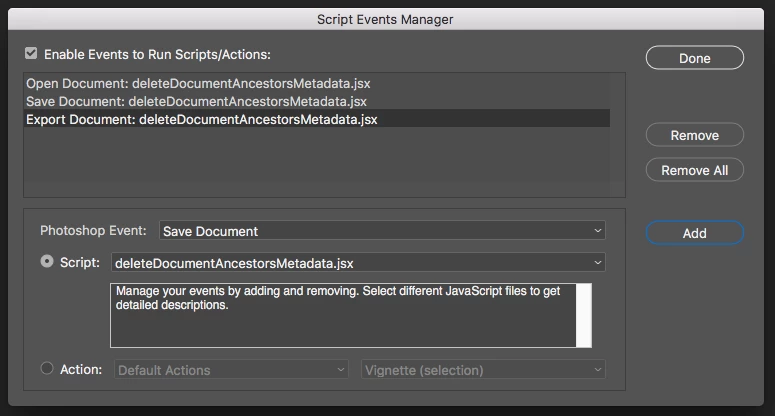Open the Default Actions set dropdown
This screenshot has width=775, height=416.
click(232, 370)
